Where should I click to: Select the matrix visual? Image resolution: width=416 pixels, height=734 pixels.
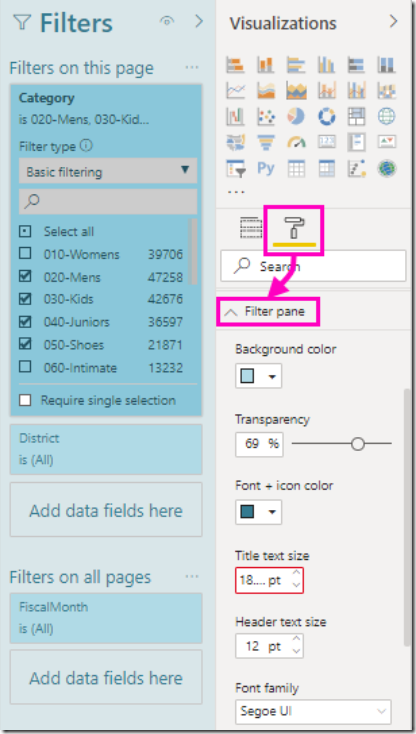click(x=326, y=168)
